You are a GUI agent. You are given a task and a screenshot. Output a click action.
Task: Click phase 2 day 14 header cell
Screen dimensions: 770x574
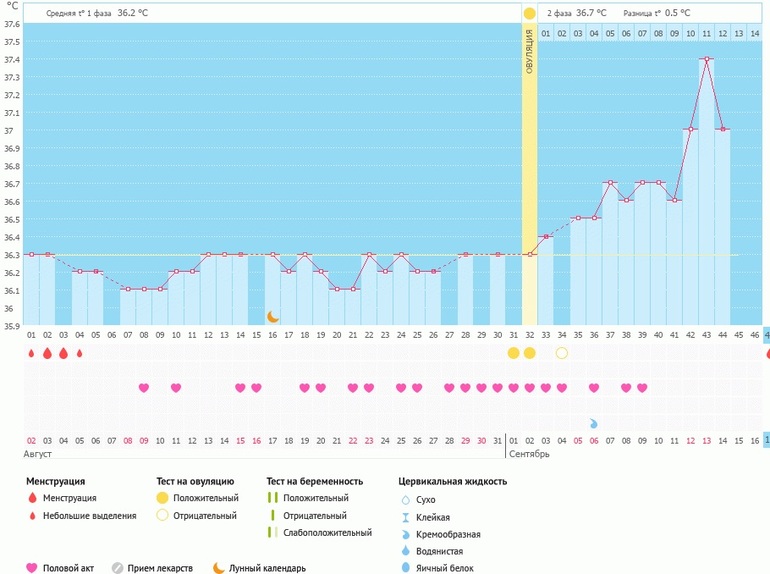pyautogui.click(x=754, y=33)
